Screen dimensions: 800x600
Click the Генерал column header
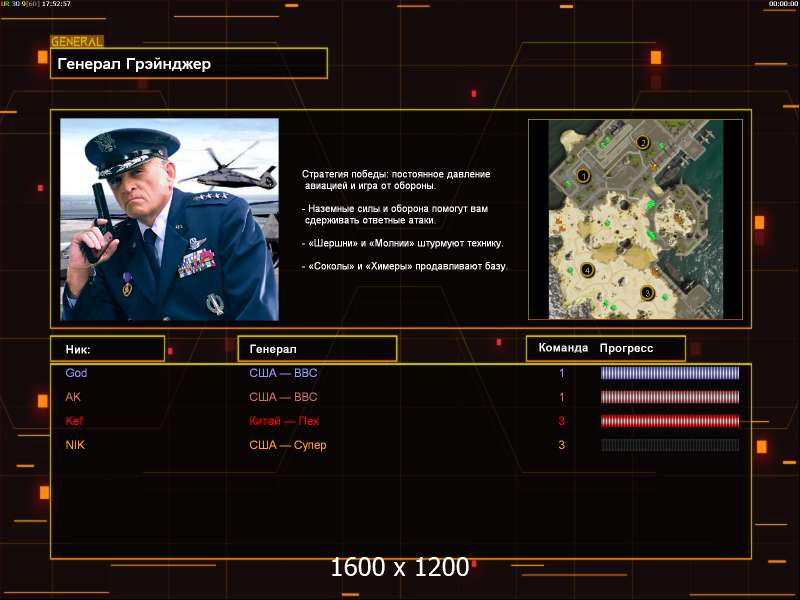click(x=317, y=349)
